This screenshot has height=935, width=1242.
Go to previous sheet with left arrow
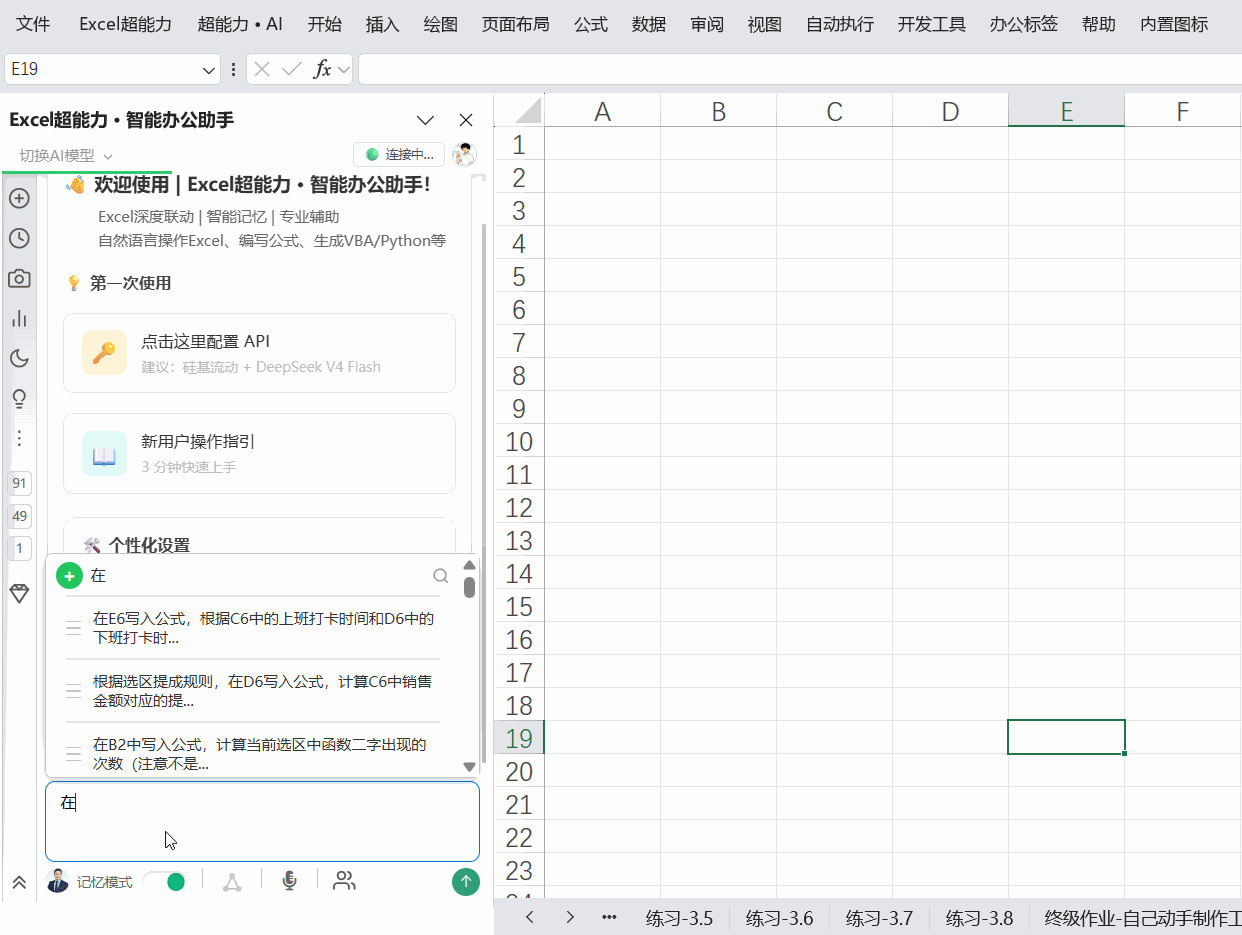point(530,917)
